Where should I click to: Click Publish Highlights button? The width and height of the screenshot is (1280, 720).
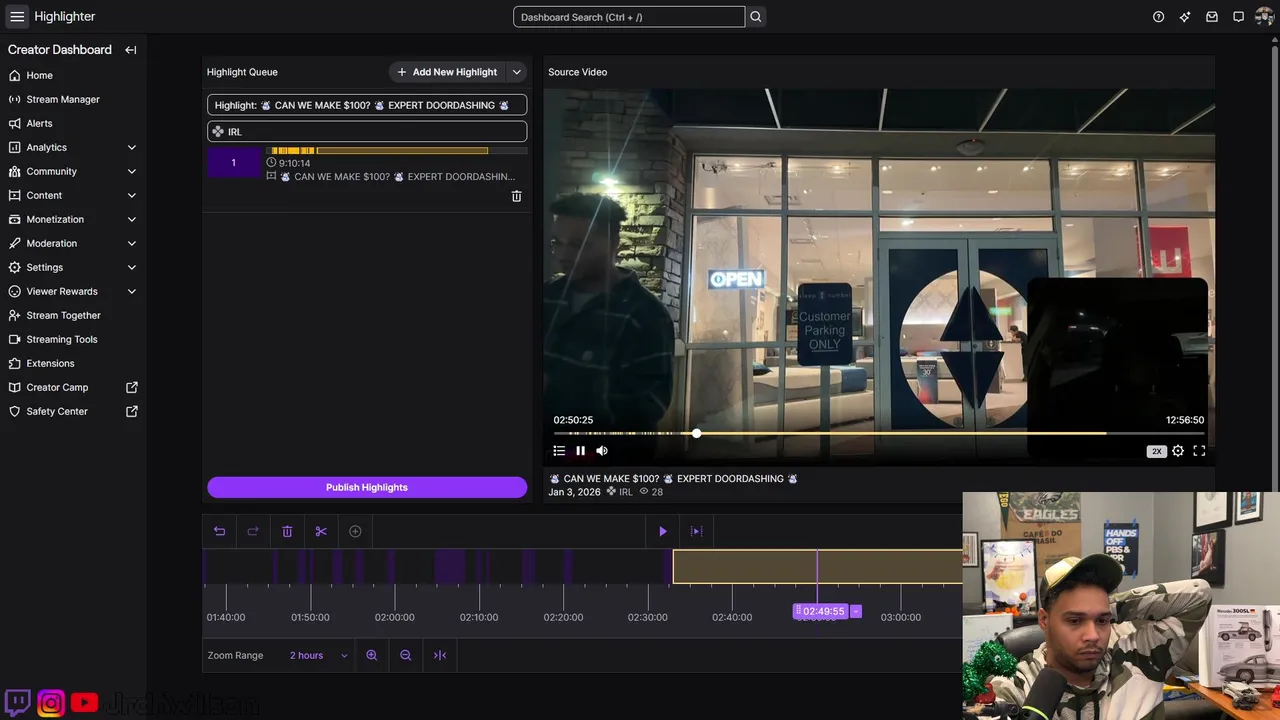tap(367, 487)
